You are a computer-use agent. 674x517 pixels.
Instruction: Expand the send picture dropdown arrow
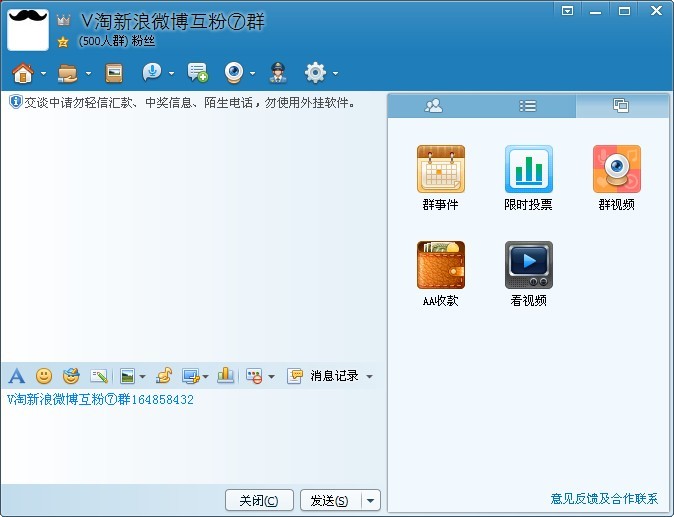click(x=142, y=377)
